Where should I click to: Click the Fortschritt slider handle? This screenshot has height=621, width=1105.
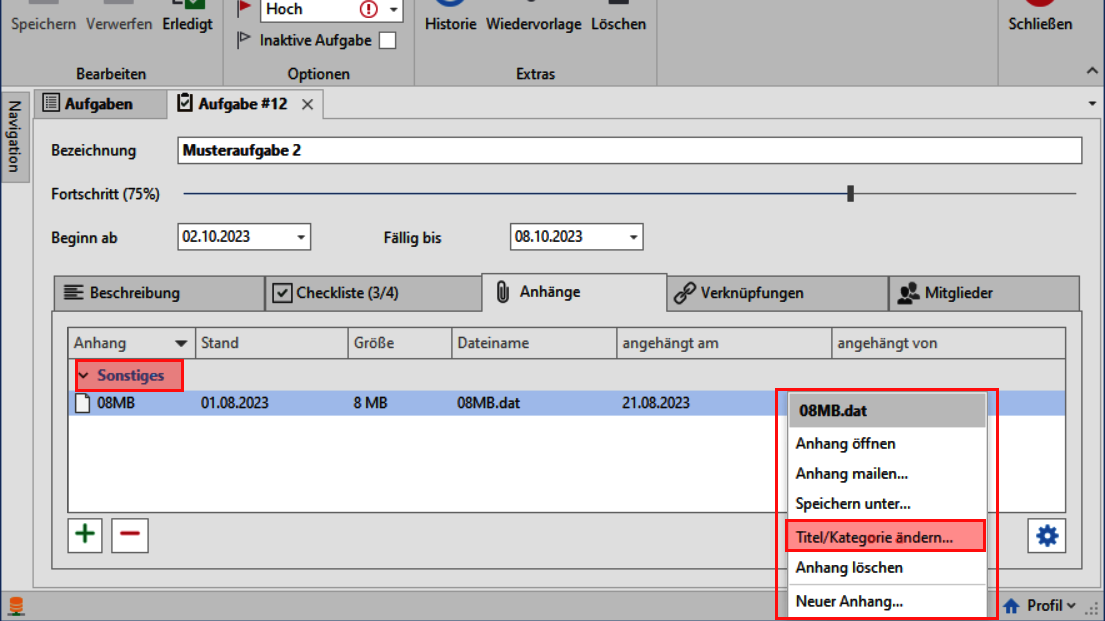pyautogui.click(x=850, y=194)
